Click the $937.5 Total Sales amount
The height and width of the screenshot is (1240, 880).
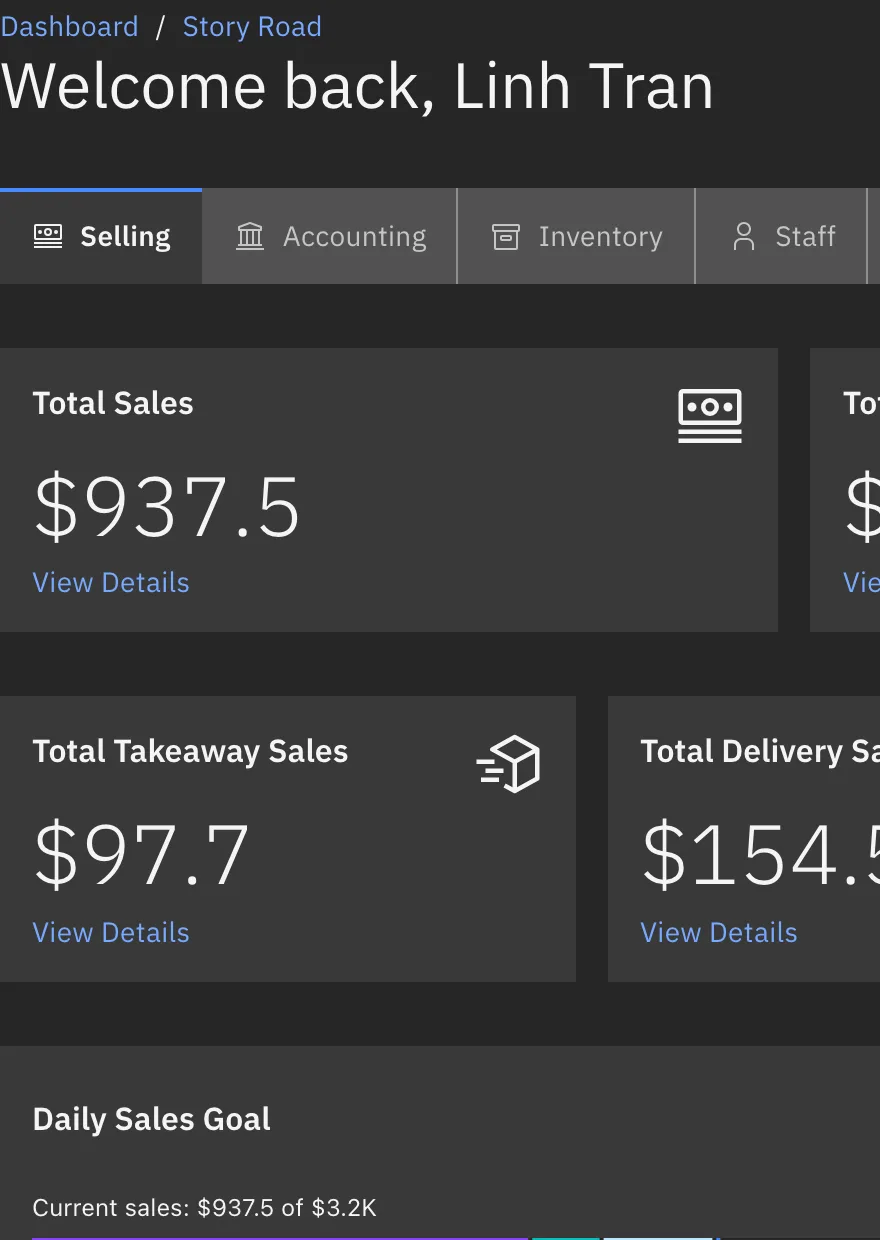tap(167, 507)
